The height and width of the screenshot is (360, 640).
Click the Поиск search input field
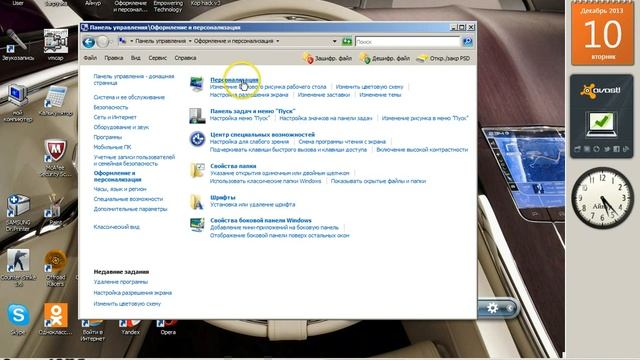click(x=407, y=42)
